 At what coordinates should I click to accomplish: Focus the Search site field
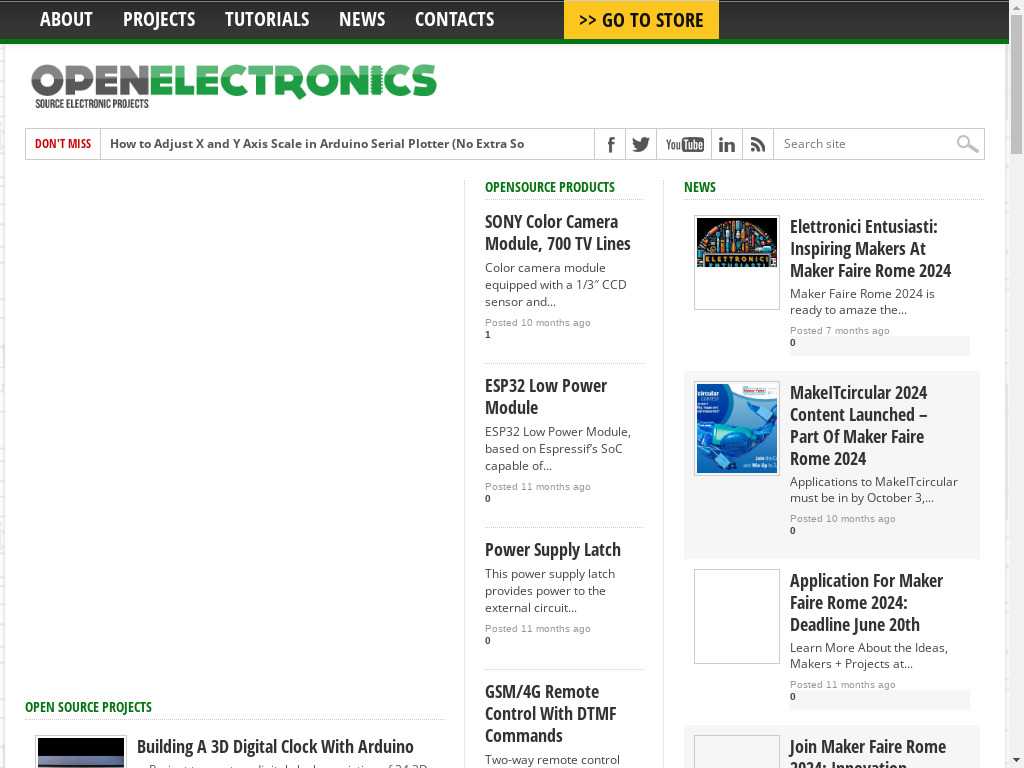pos(865,144)
